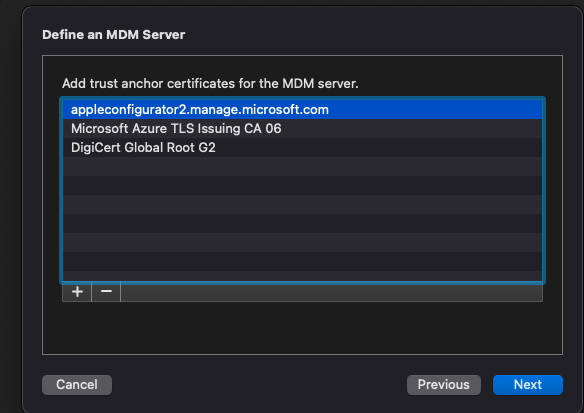Image resolution: width=584 pixels, height=413 pixels.
Task: Click empty dialog area between Cancel and Previous
Action: pos(259,385)
